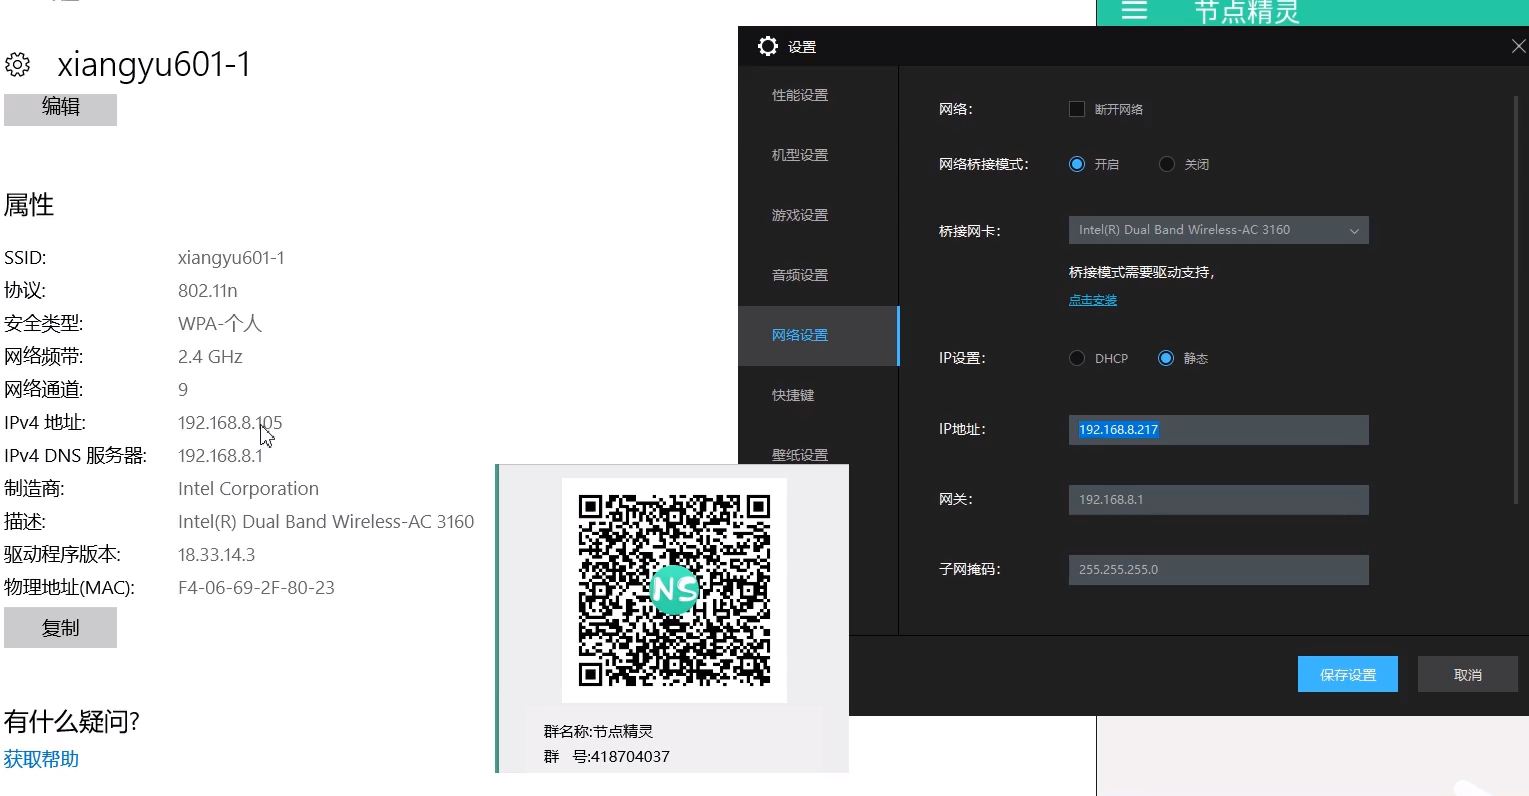The image size is (1529, 796).
Task: Choose DHCP for IP设置
Action: (1077, 358)
